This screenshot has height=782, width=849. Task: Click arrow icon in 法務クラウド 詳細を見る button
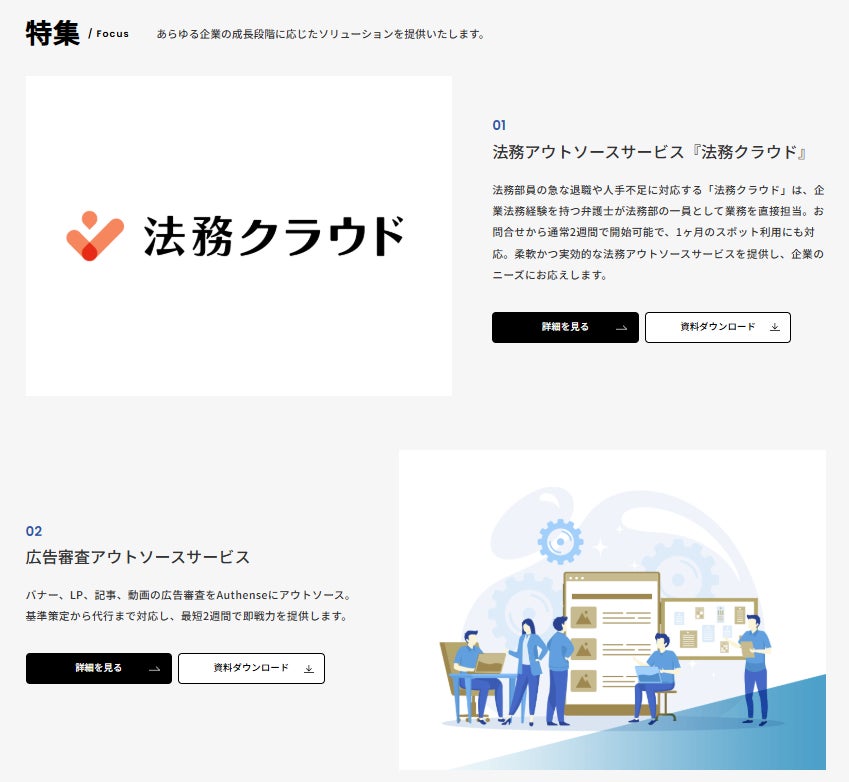click(622, 328)
